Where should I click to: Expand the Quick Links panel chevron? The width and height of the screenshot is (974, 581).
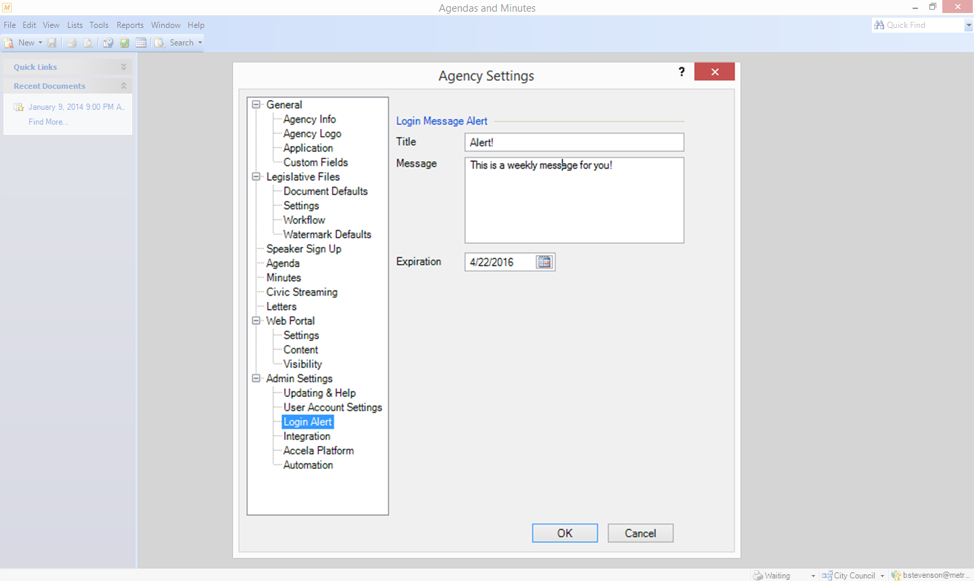[x=123, y=67]
